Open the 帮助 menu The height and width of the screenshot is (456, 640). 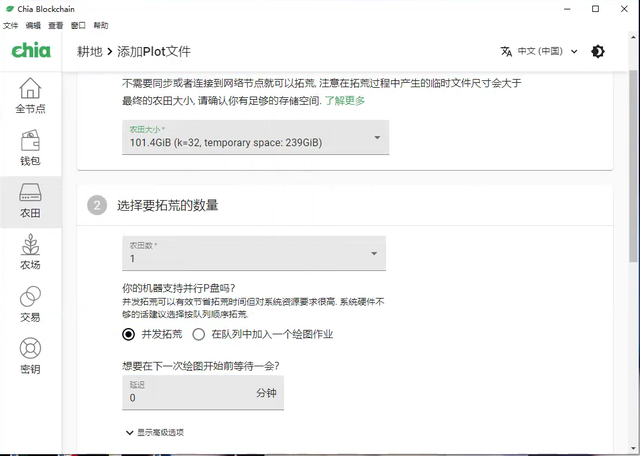coord(101,25)
